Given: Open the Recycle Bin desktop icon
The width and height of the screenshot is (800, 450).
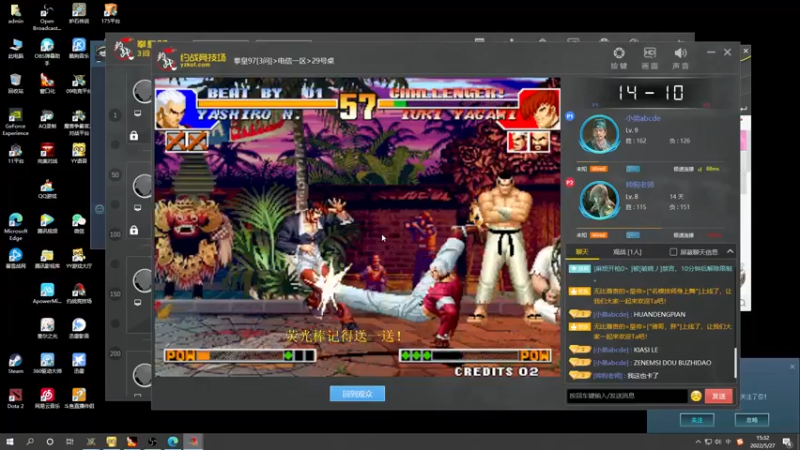Looking at the screenshot, I should 15,83.
